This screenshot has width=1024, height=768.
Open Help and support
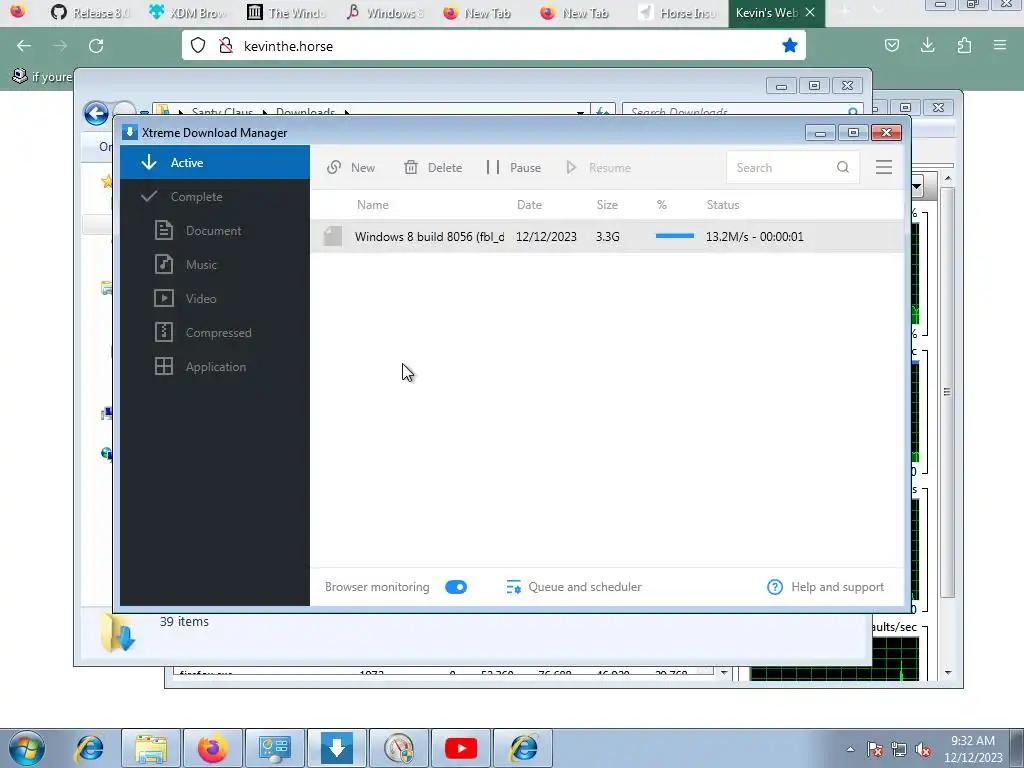(x=825, y=587)
